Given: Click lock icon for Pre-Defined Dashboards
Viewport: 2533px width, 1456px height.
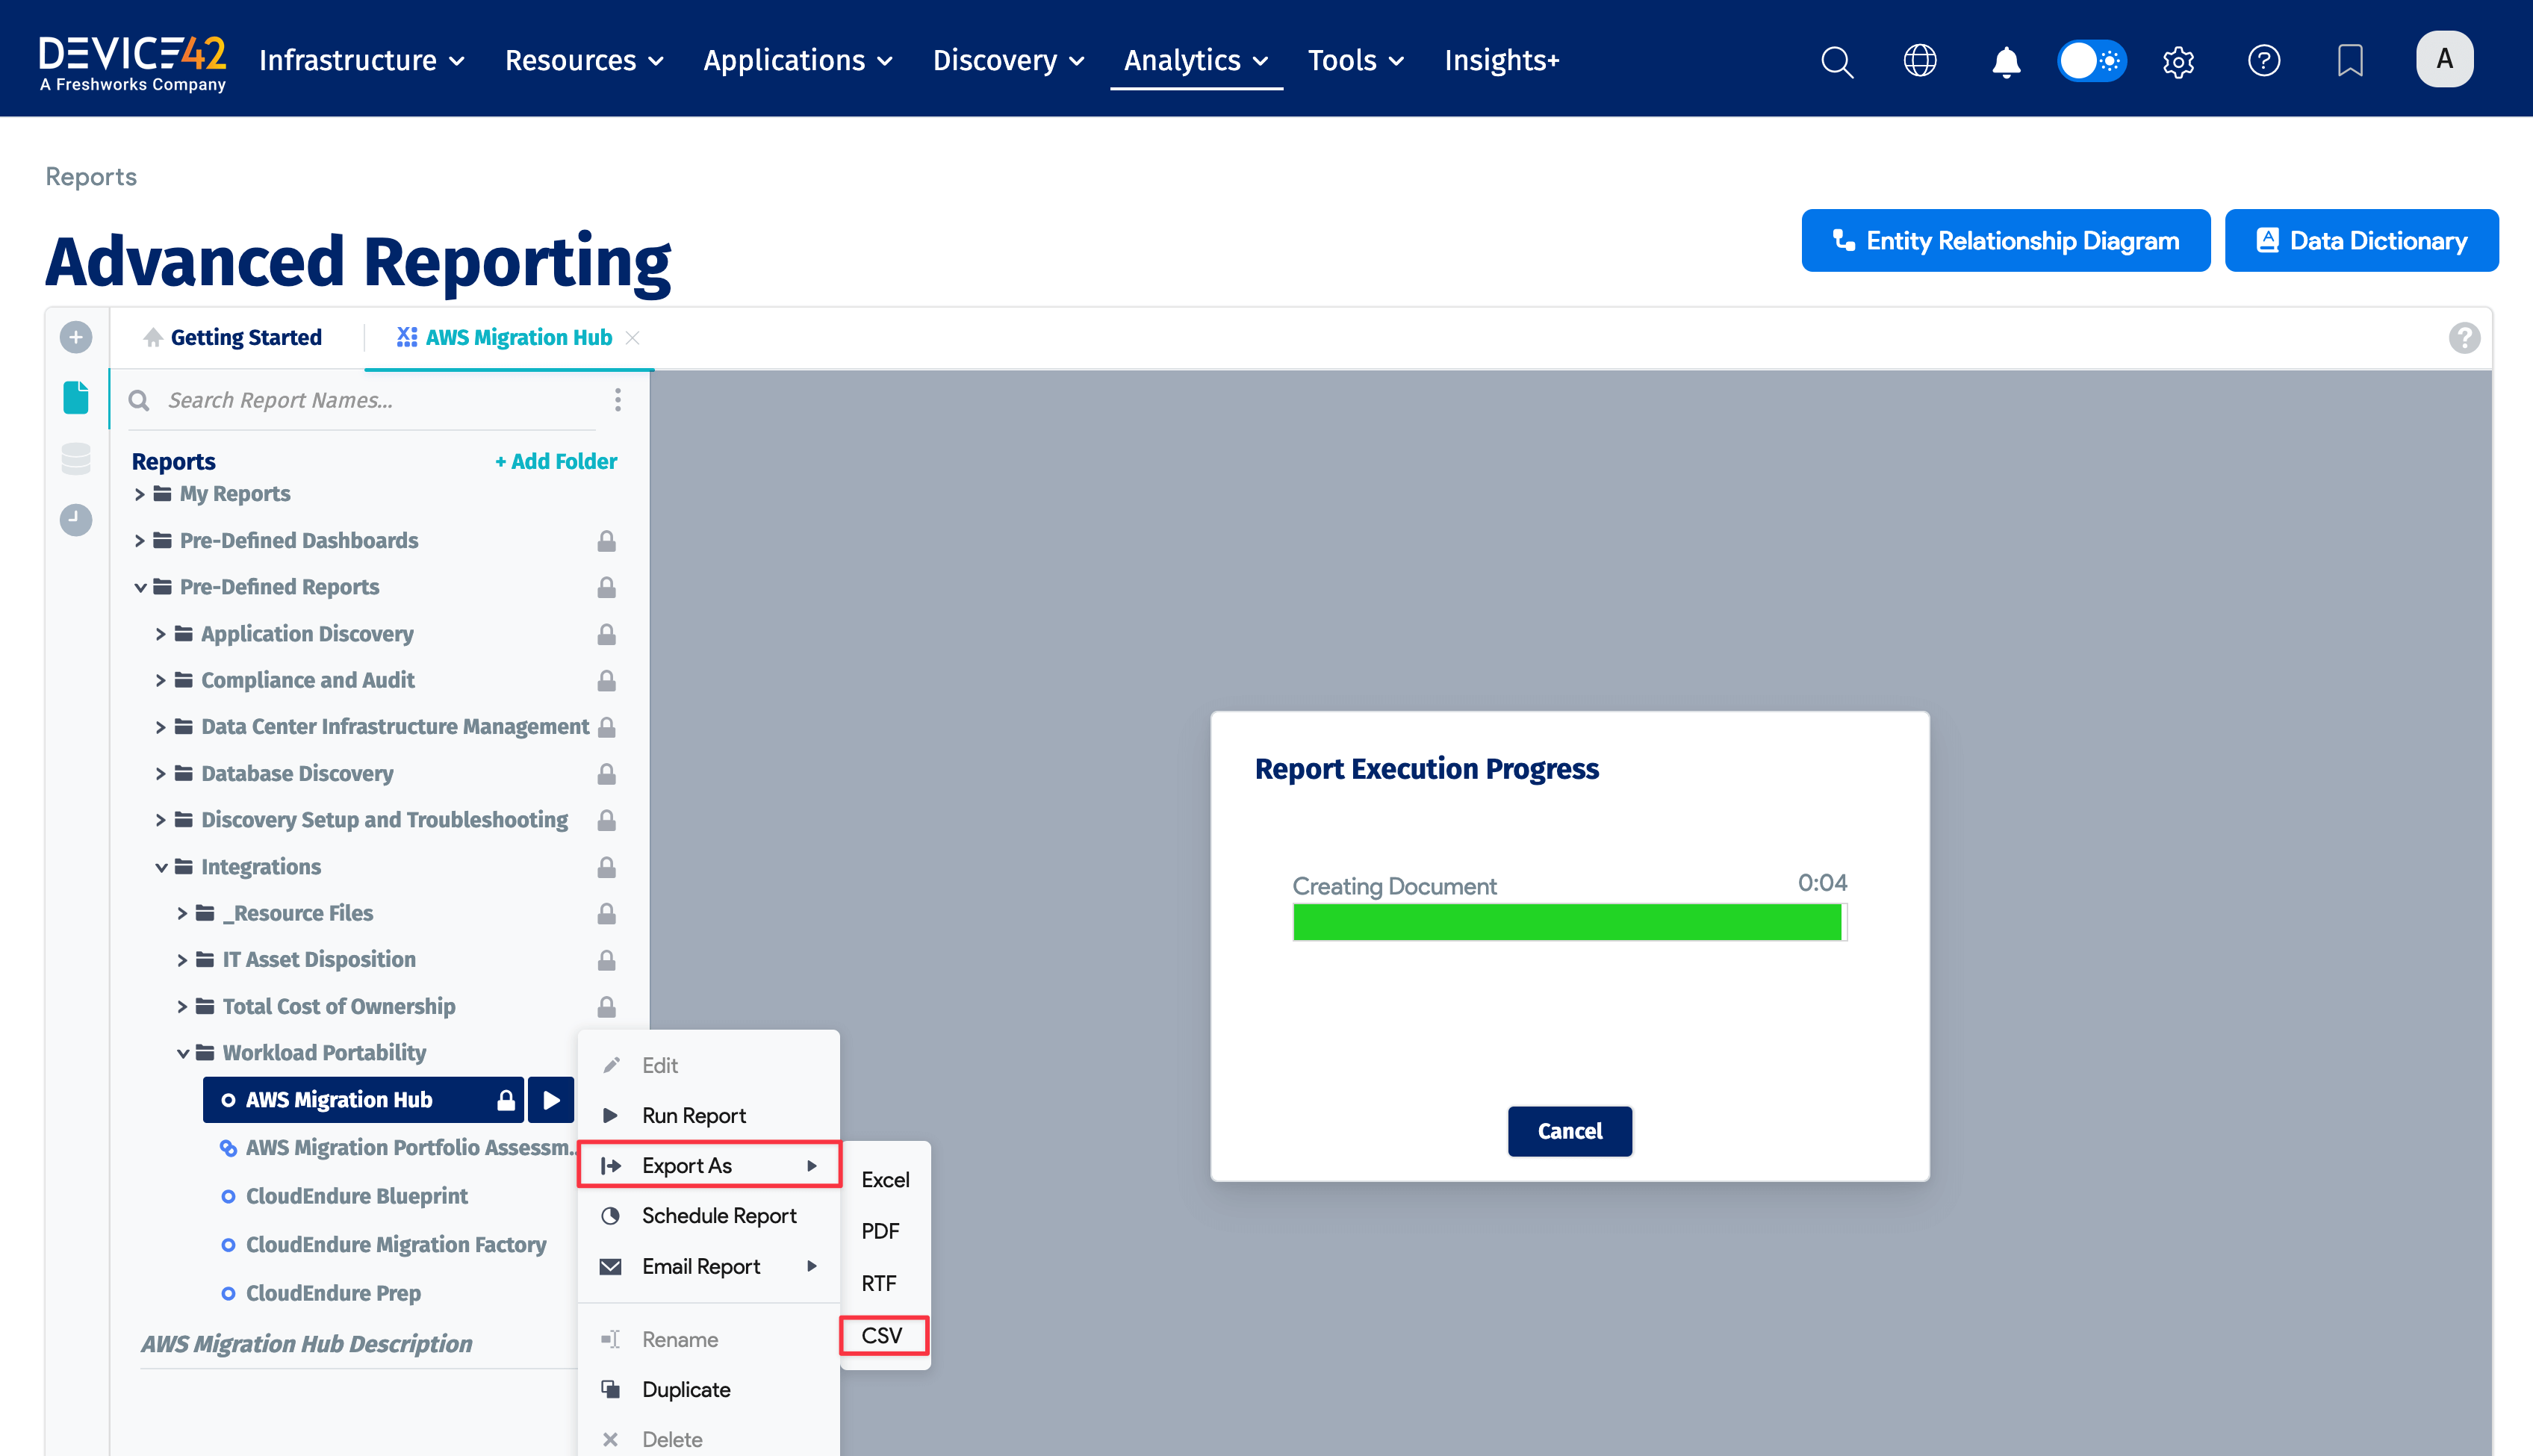Looking at the screenshot, I should pyautogui.click(x=606, y=541).
